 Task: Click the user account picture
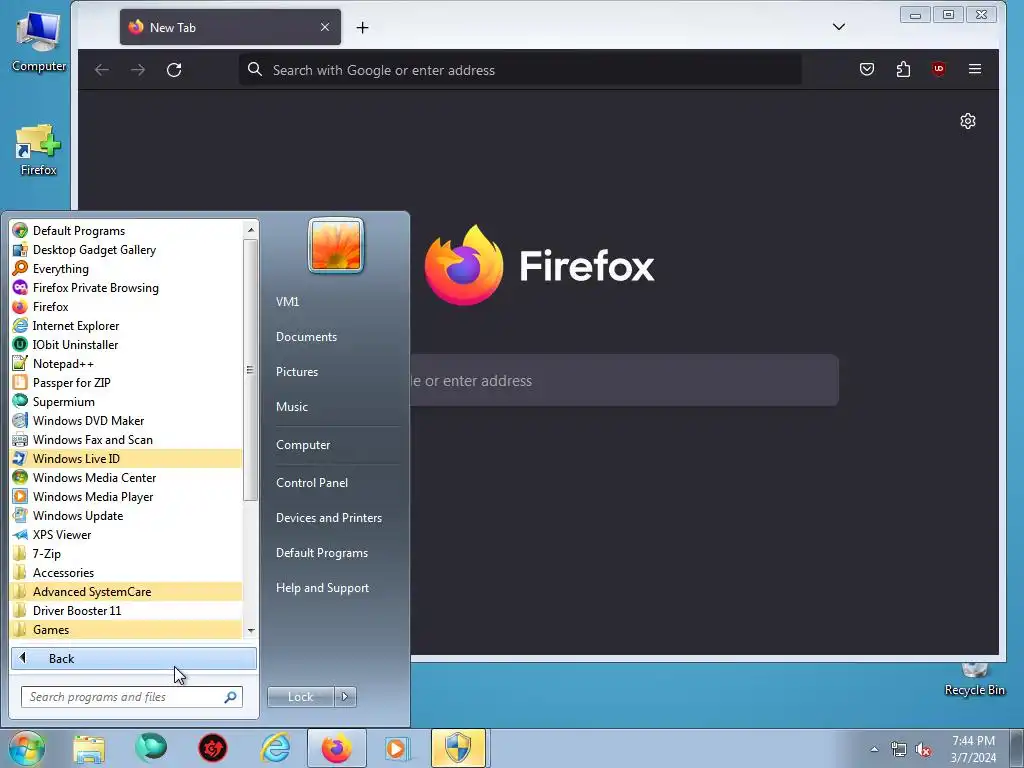(336, 246)
